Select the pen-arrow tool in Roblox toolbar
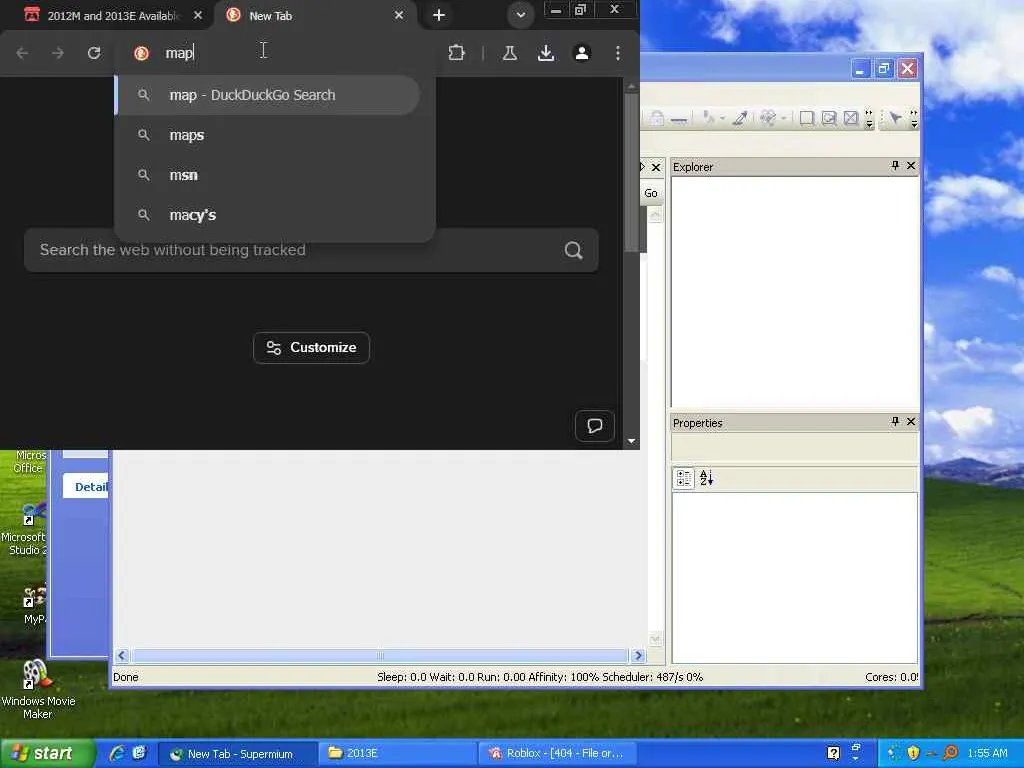The height and width of the screenshot is (768, 1024). (739, 118)
